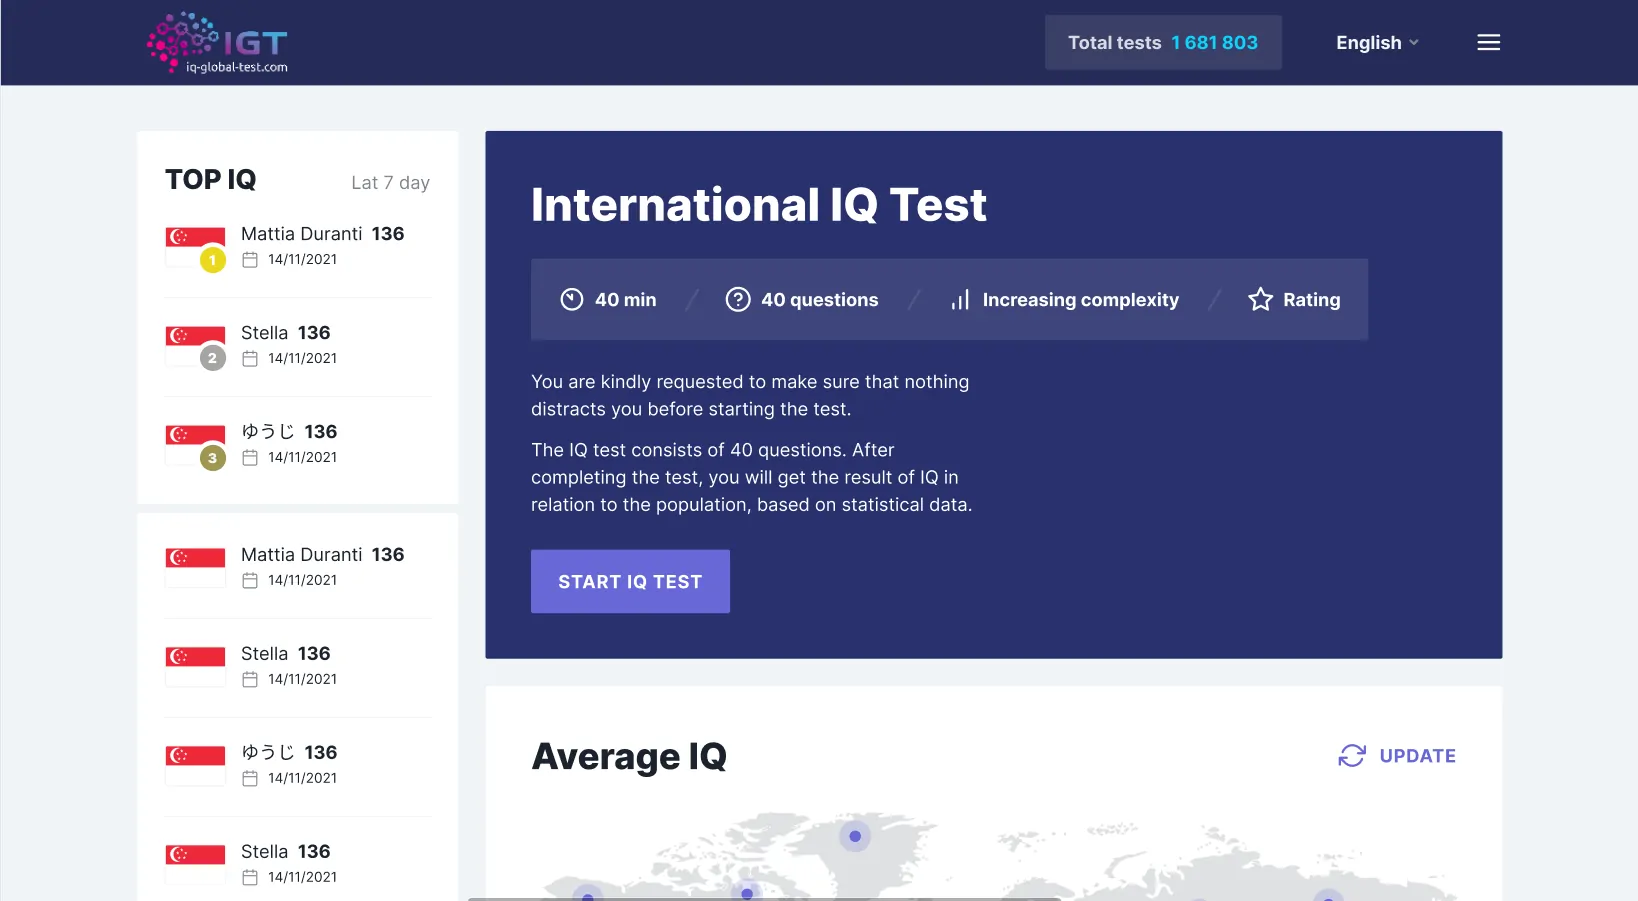Viewport: 1638px width, 901px height.
Task: Click the '40 questions' label
Action: coord(819,300)
